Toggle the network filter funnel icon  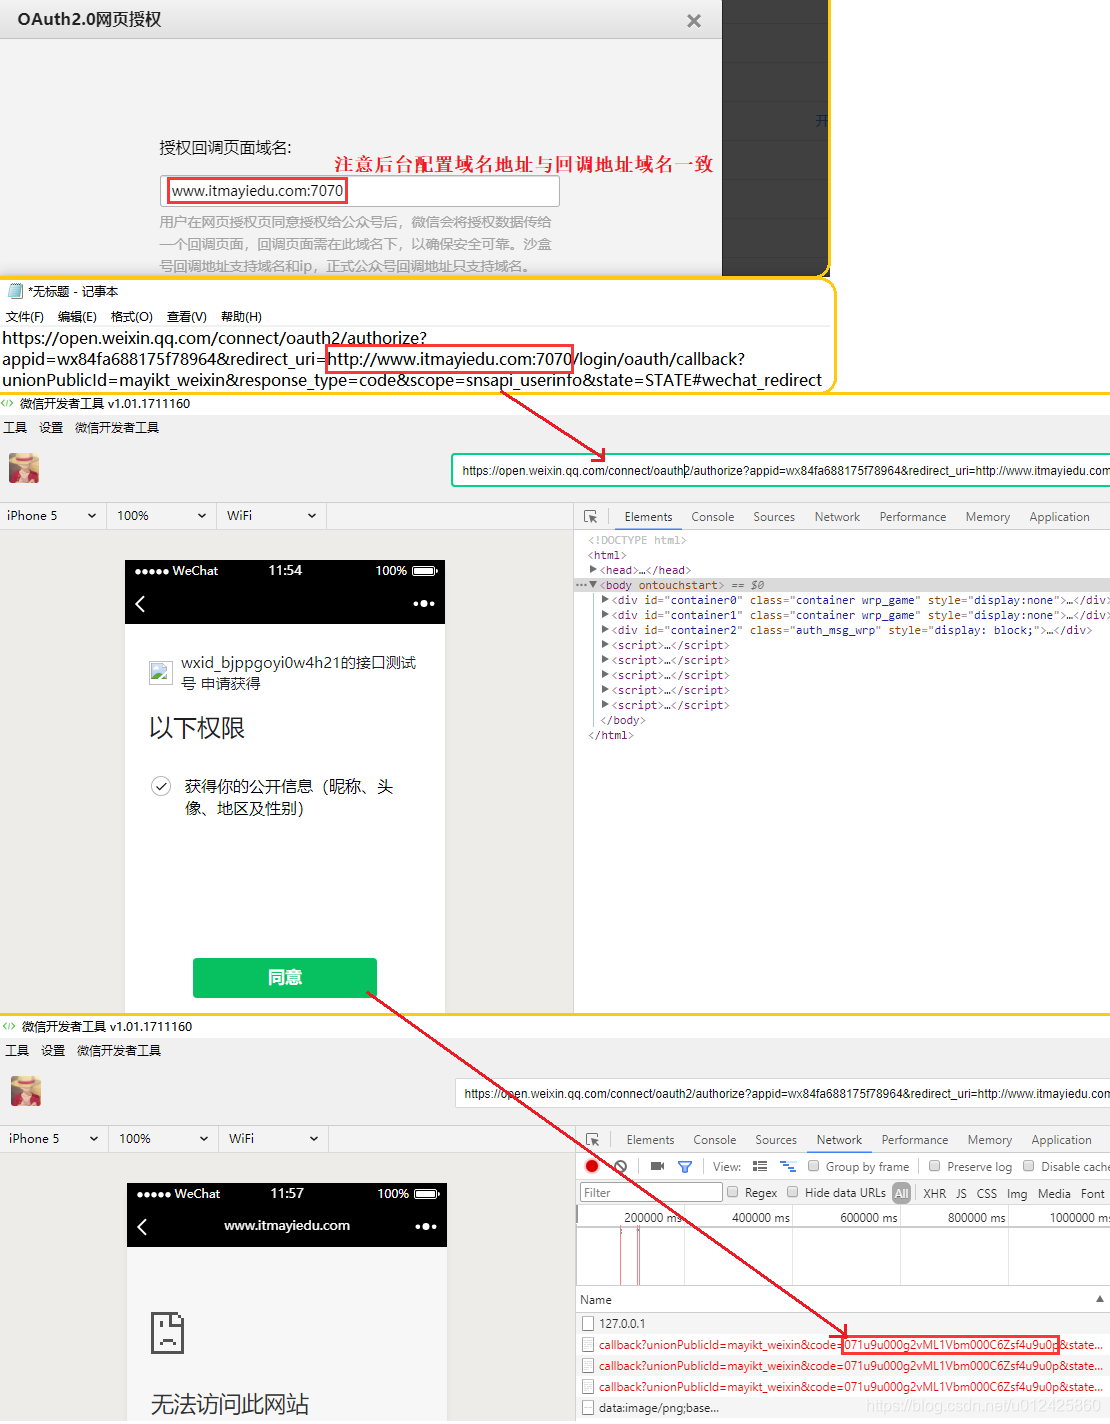tap(685, 1166)
